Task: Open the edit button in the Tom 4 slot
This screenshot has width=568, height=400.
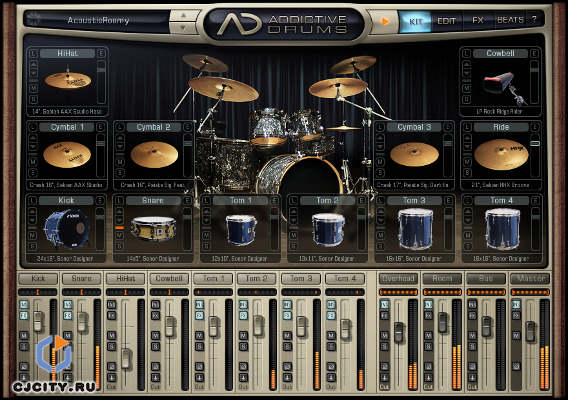Action: [x=535, y=201]
